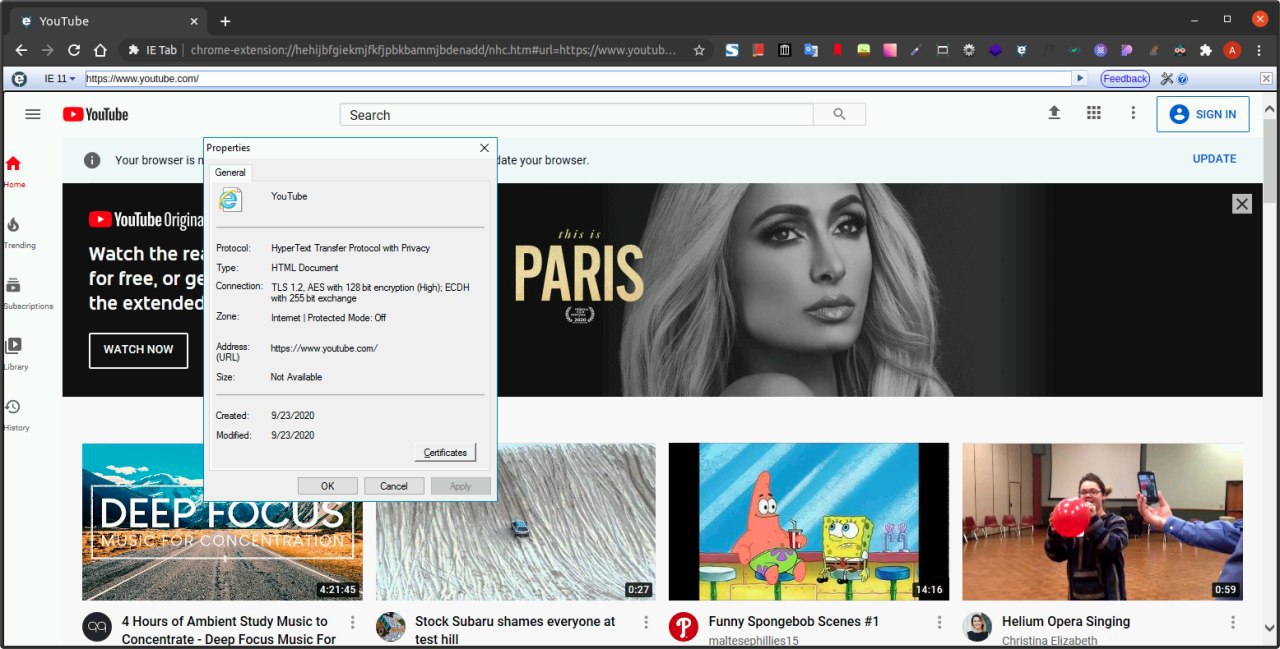
Task: Open the trash can extension icon
Action: pos(785,50)
